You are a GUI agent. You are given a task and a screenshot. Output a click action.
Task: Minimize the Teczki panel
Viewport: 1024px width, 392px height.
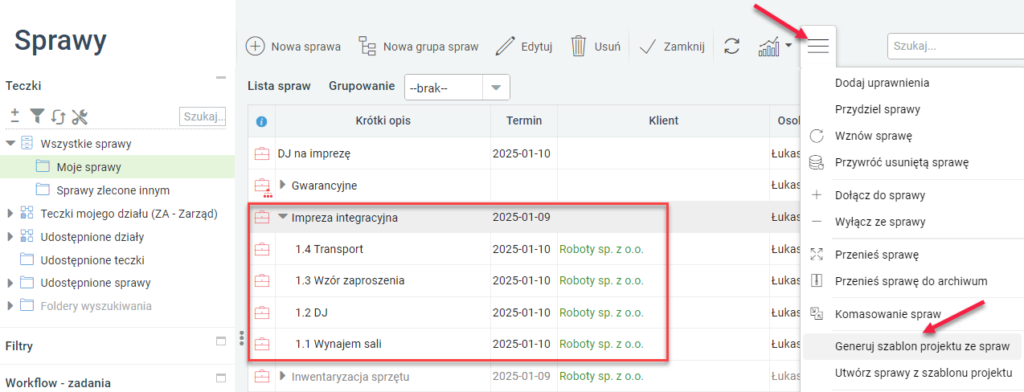220,77
